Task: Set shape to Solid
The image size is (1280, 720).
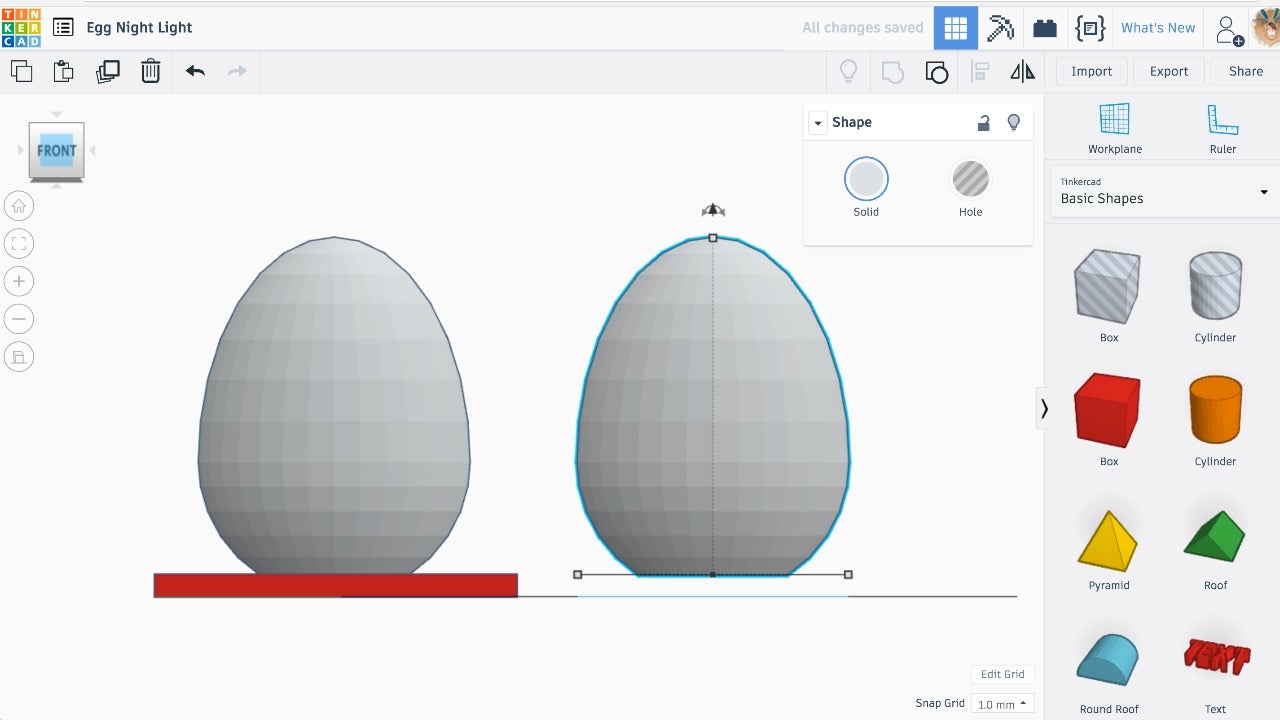Action: 866,180
